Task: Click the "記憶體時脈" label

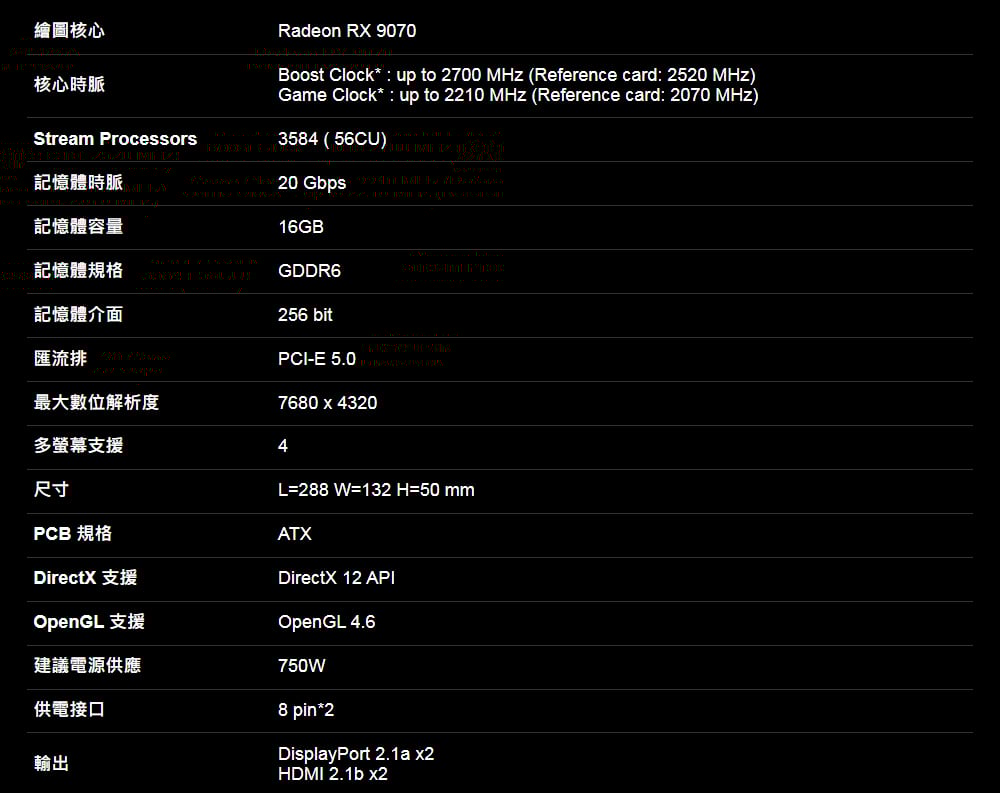Action: 78,182
